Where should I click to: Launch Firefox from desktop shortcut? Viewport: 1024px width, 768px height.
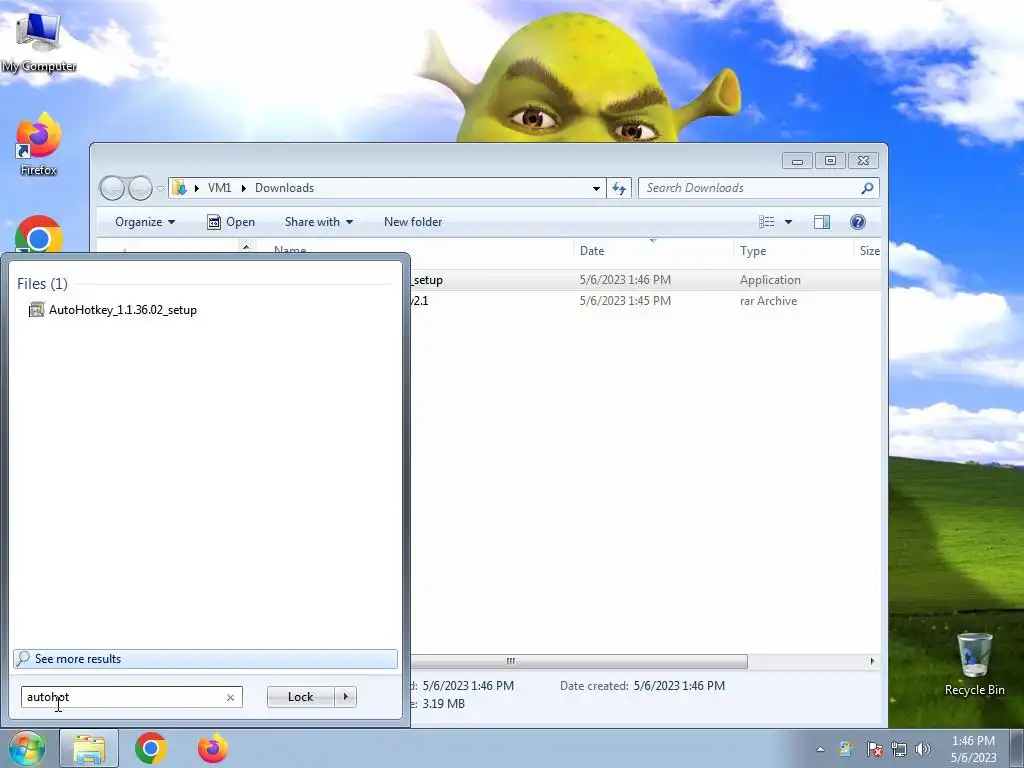pos(38,144)
